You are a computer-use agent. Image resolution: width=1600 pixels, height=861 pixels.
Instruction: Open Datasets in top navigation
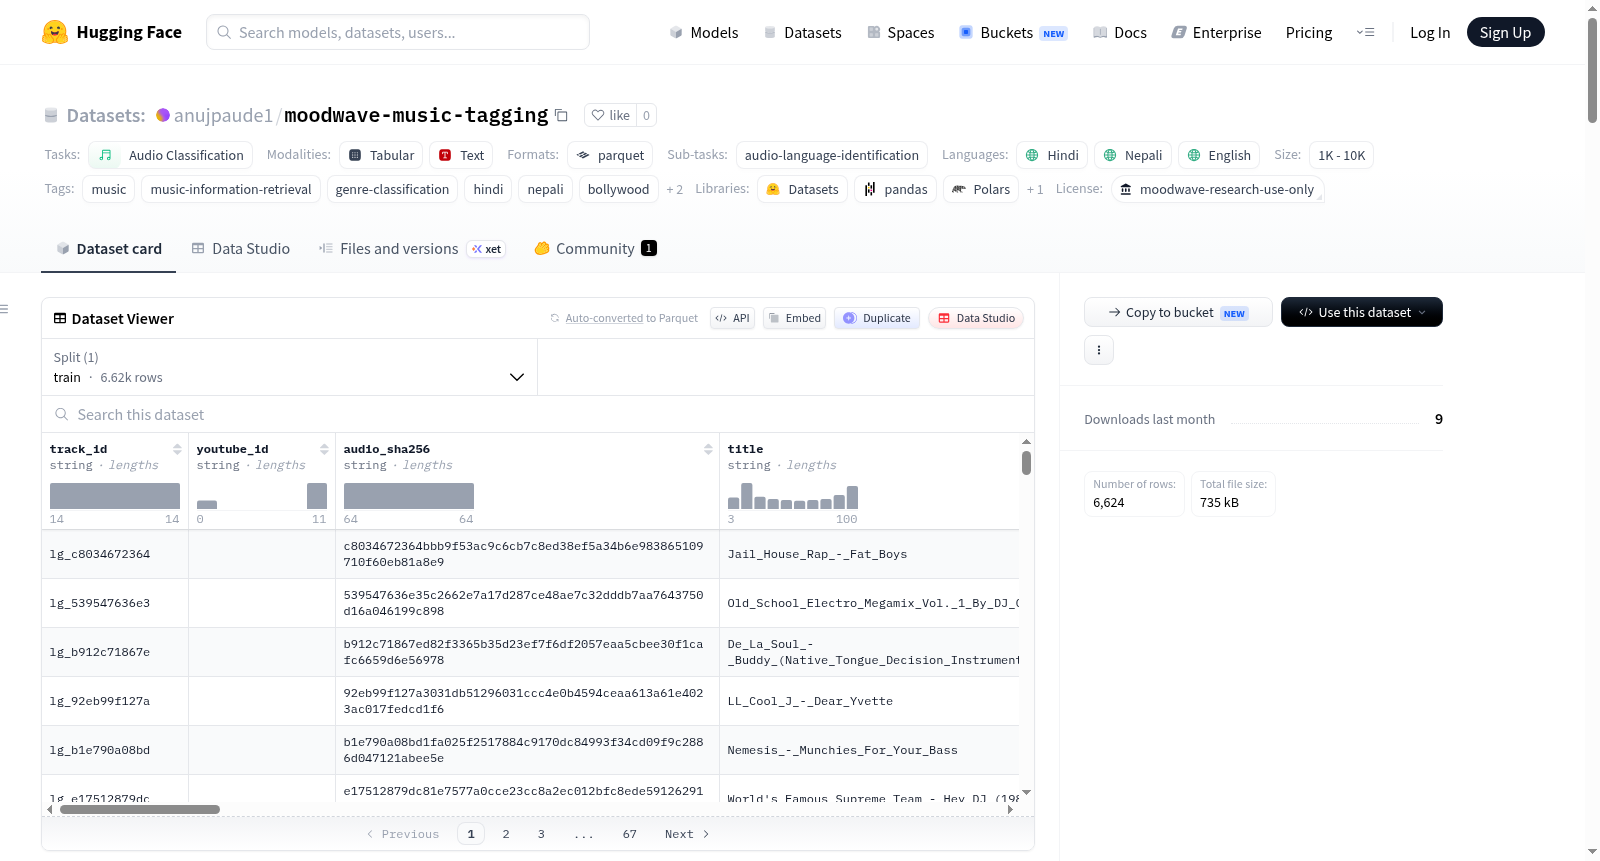click(802, 32)
